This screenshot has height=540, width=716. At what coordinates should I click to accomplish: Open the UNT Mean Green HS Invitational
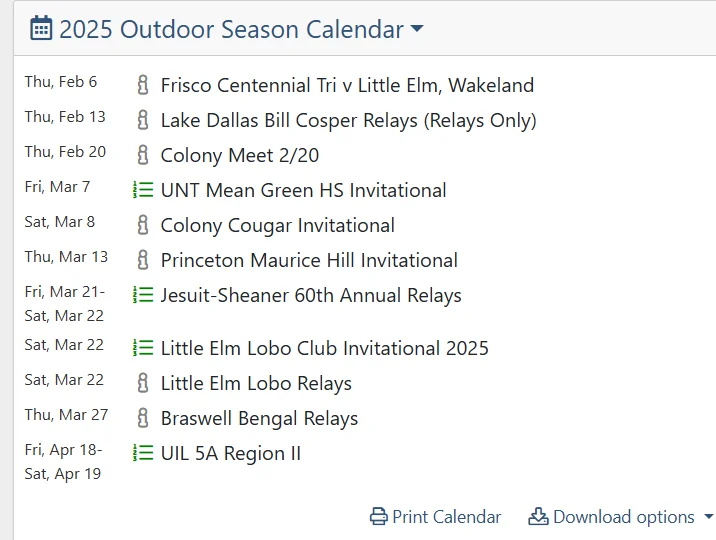click(x=303, y=190)
